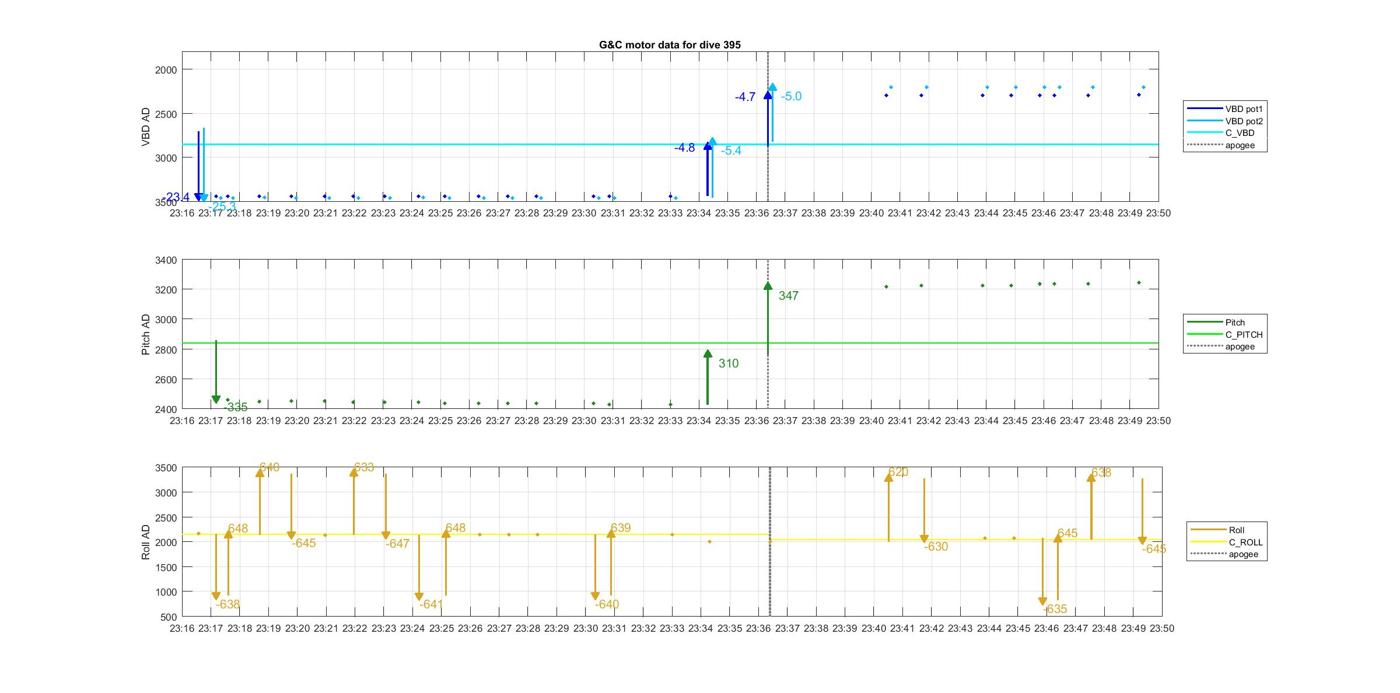Select 'Roll' legend entry
The height and width of the screenshot is (693, 1400).
1238,530
